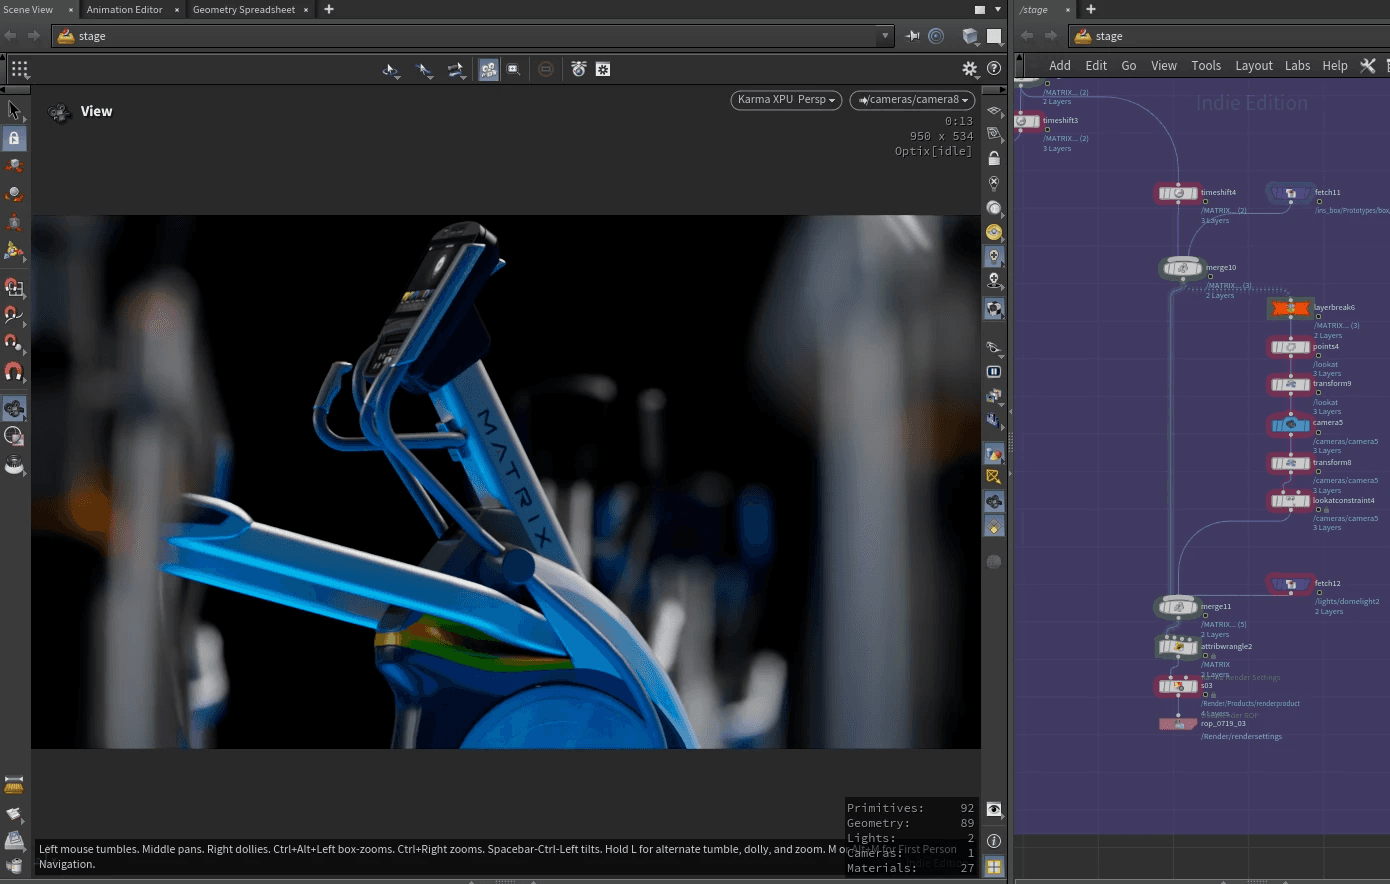Open pane options arrow at the top-right of the Scene View
The height and width of the screenshot is (884, 1390).
[997, 9]
